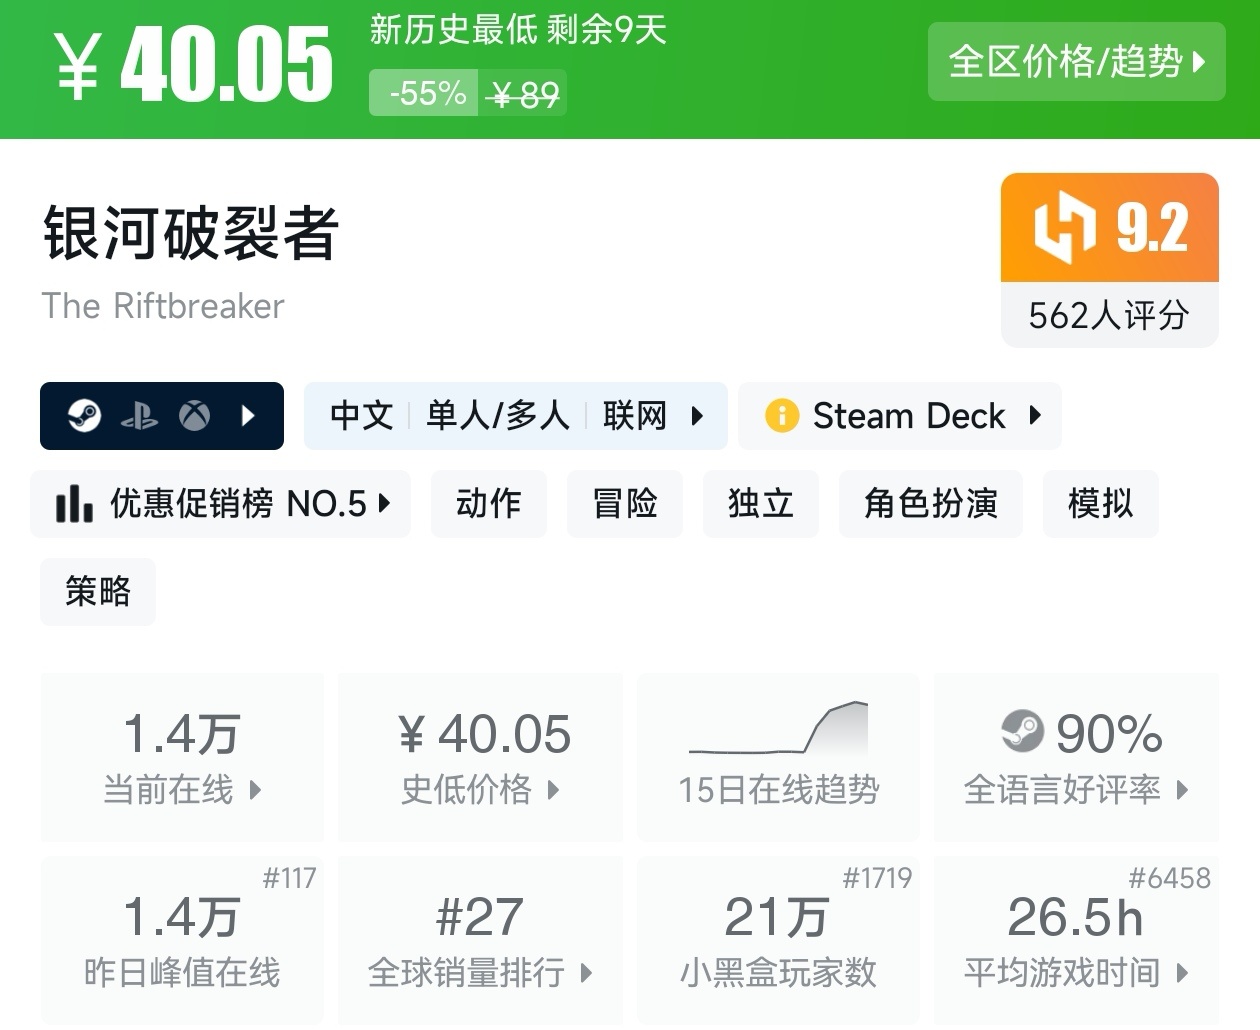Open the 15日在线趋势 trend chart

point(778,756)
